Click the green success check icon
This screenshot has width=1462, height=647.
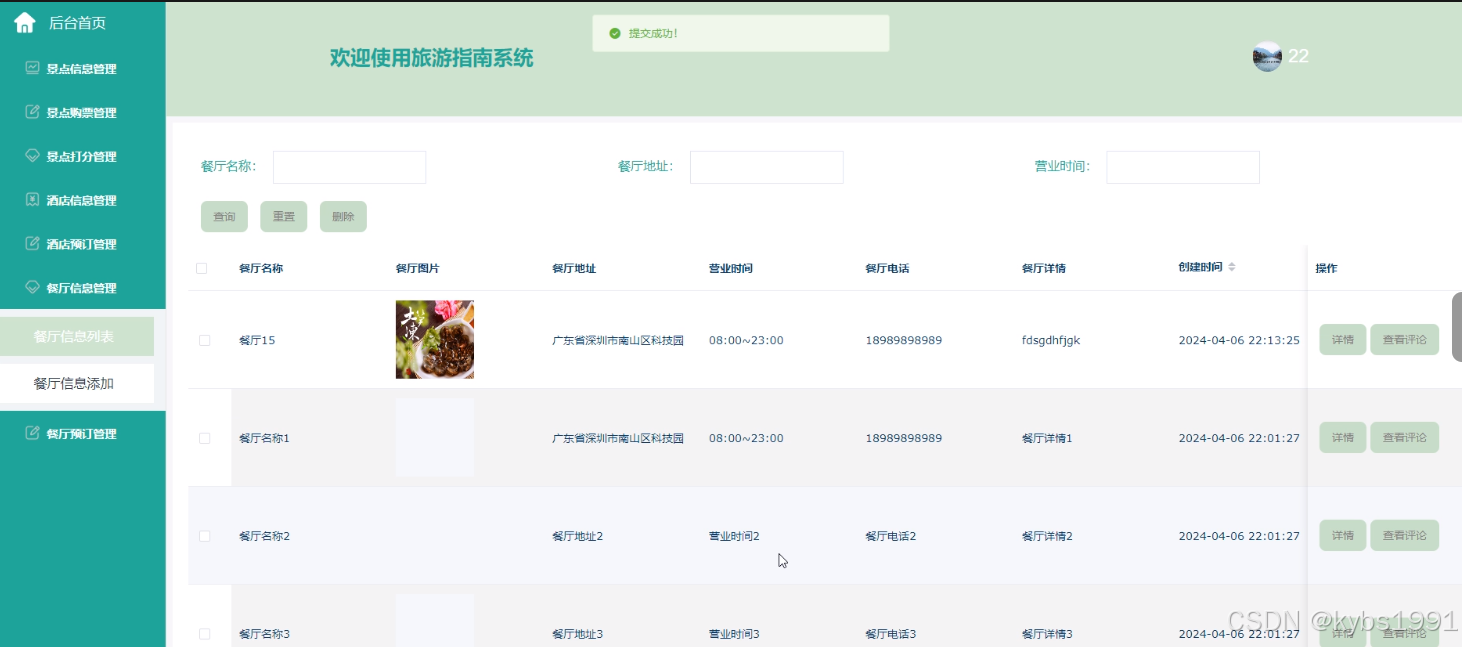point(615,33)
